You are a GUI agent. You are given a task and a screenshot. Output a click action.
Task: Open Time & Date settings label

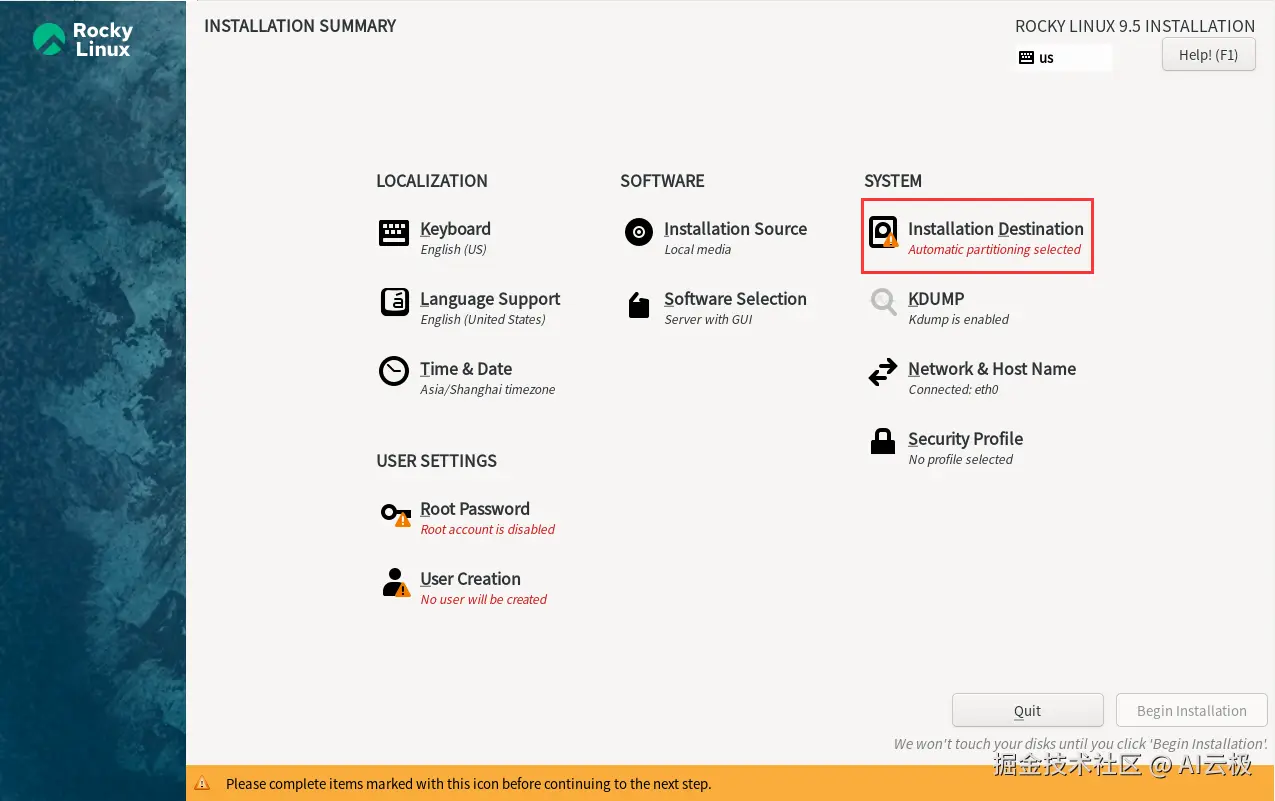click(x=466, y=369)
